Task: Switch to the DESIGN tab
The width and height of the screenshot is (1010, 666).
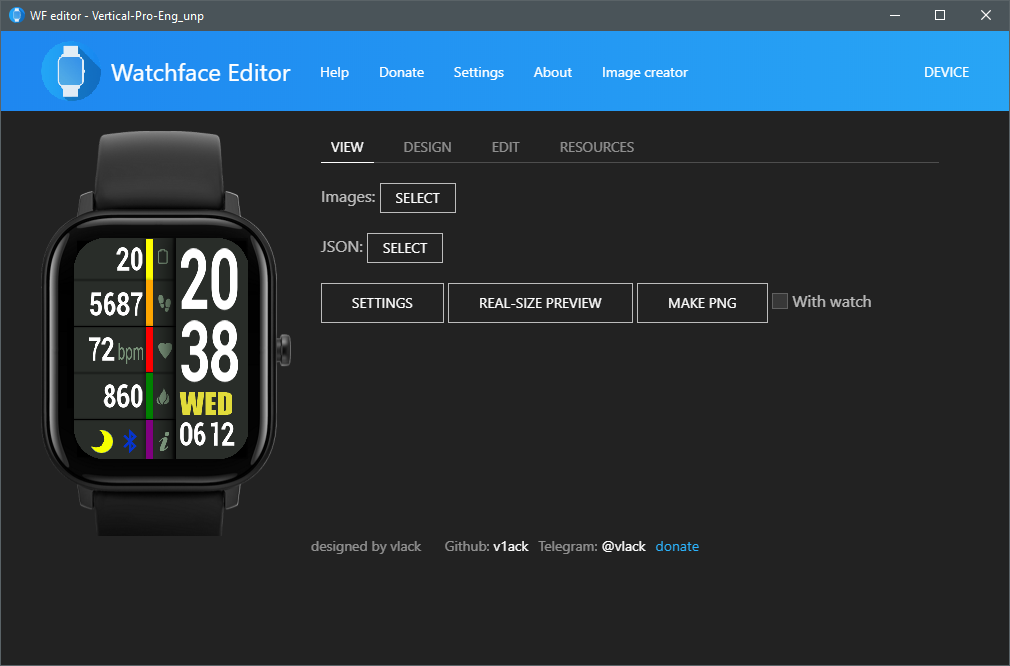Action: [x=427, y=147]
